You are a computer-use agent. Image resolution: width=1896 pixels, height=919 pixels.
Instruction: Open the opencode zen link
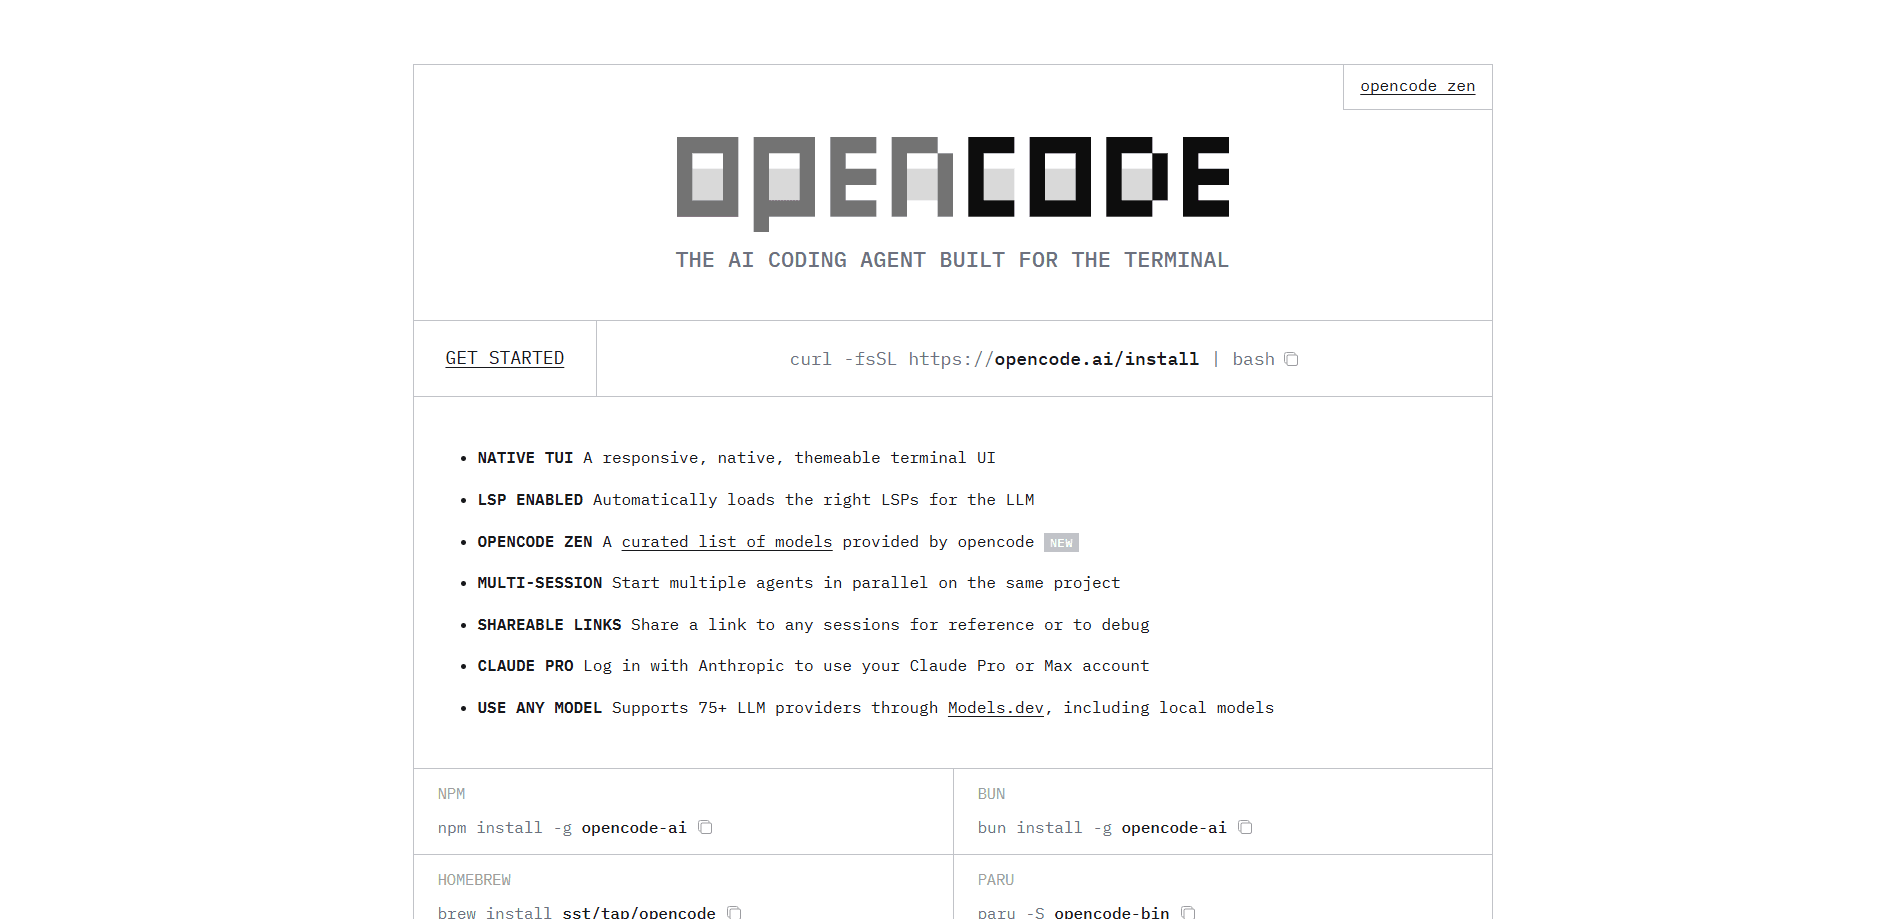pyautogui.click(x=1417, y=86)
